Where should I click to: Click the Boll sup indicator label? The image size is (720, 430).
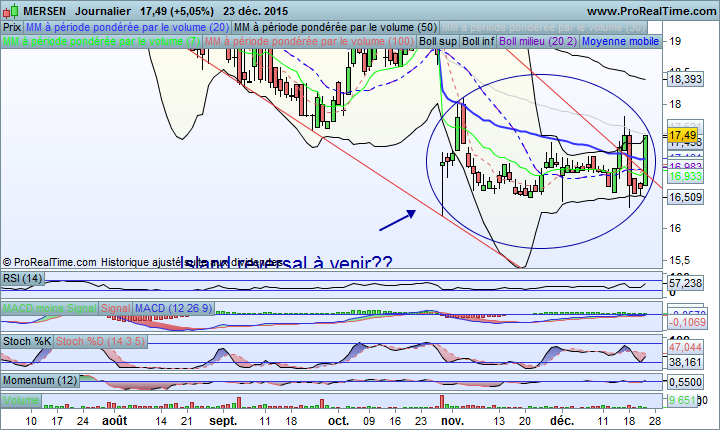(438, 41)
